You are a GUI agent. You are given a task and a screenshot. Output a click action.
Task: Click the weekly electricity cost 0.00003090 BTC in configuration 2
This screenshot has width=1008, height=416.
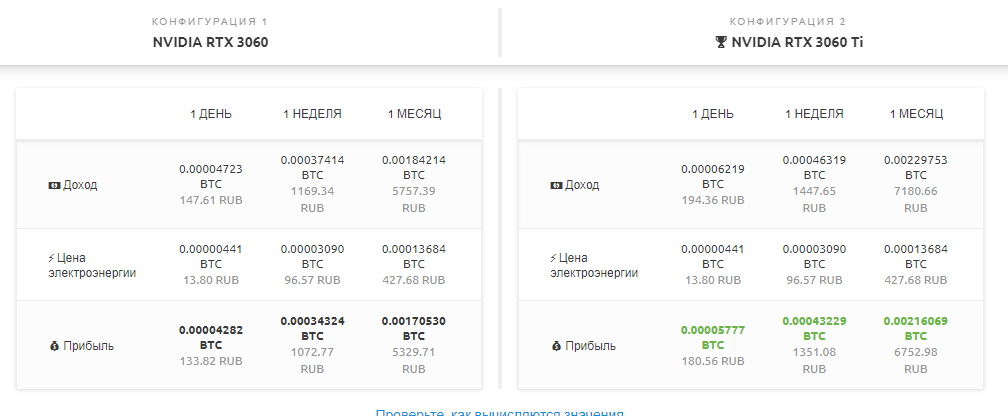coord(814,257)
